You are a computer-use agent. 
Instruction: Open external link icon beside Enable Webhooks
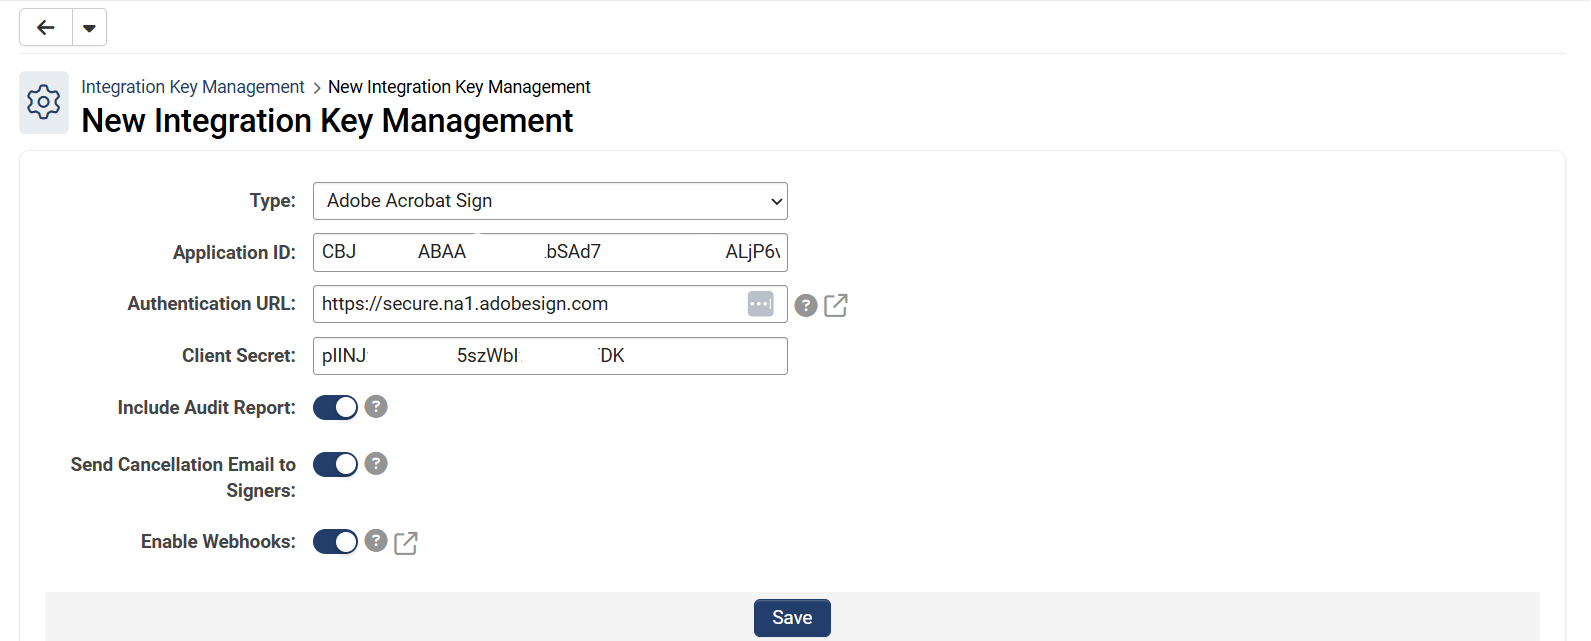(x=406, y=543)
